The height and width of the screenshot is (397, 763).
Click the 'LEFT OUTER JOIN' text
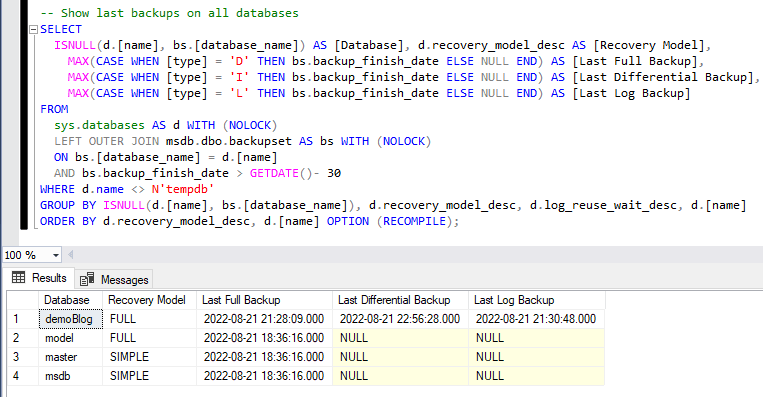[x=107, y=142]
